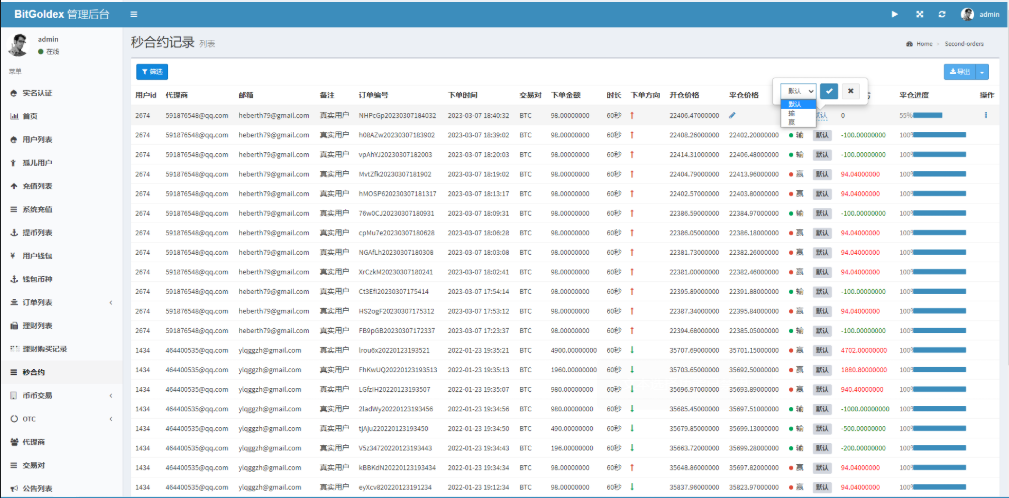The image size is (1009, 498).
Task: Click the BitGoldex 管理后台 logo title
Action: click(61, 14)
